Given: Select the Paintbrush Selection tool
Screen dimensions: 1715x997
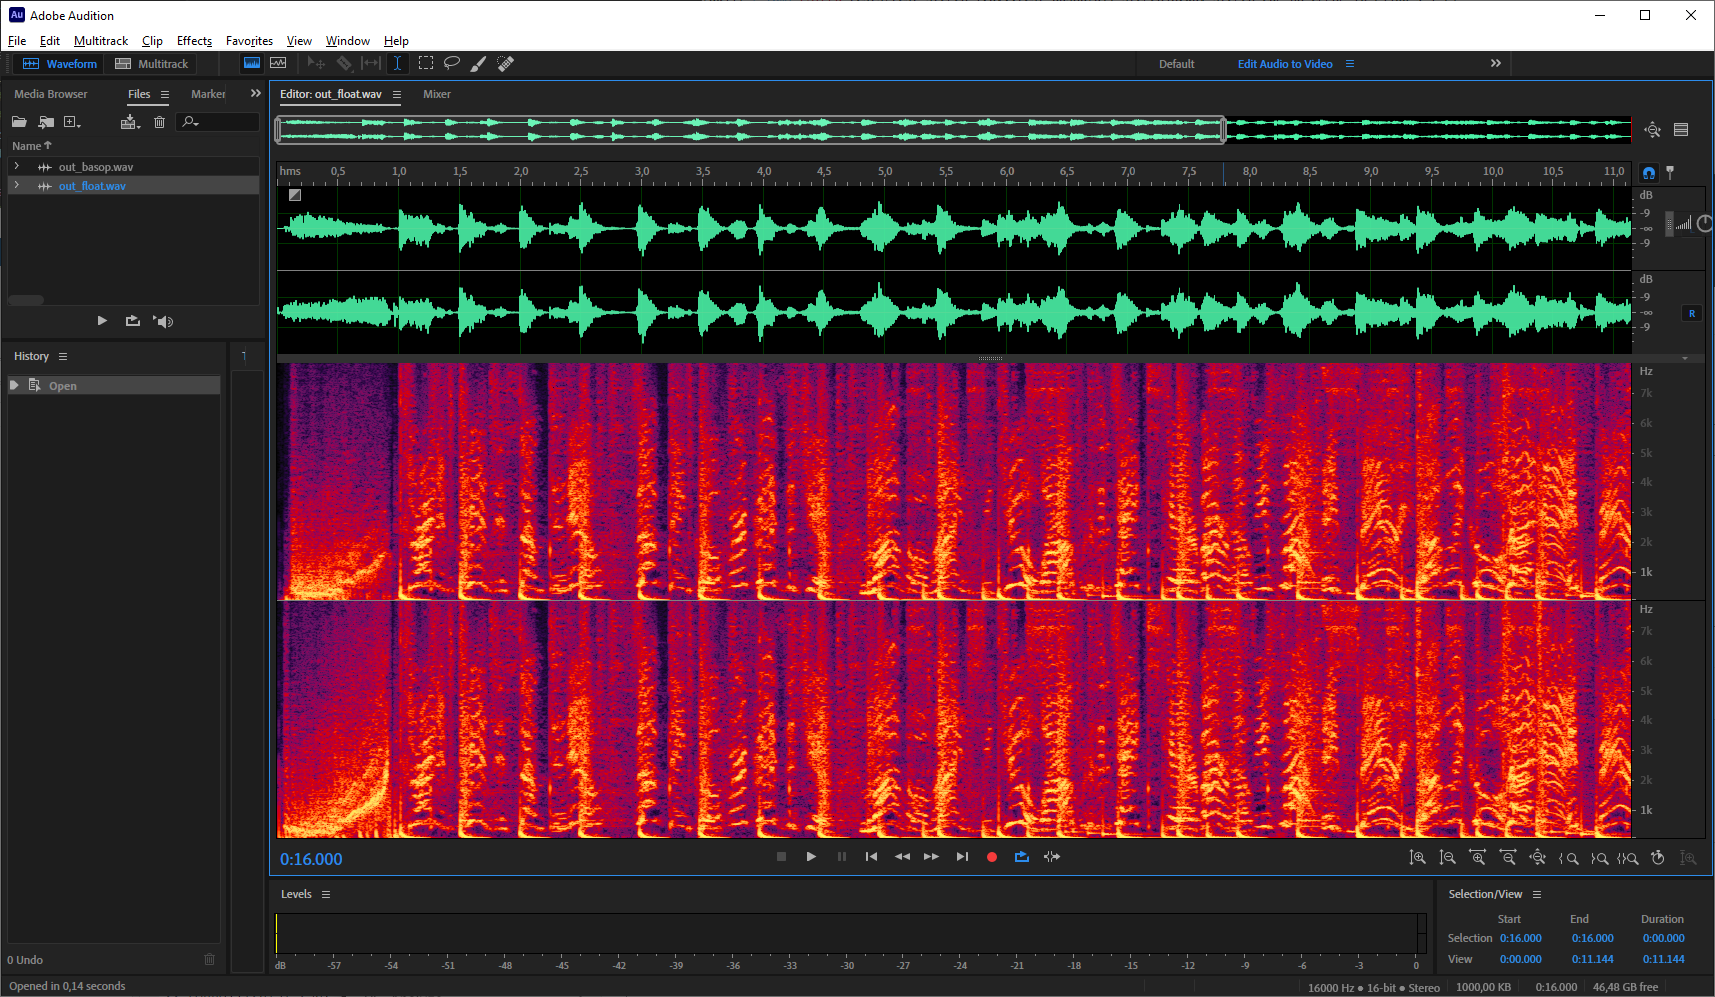Looking at the screenshot, I should coord(479,63).
